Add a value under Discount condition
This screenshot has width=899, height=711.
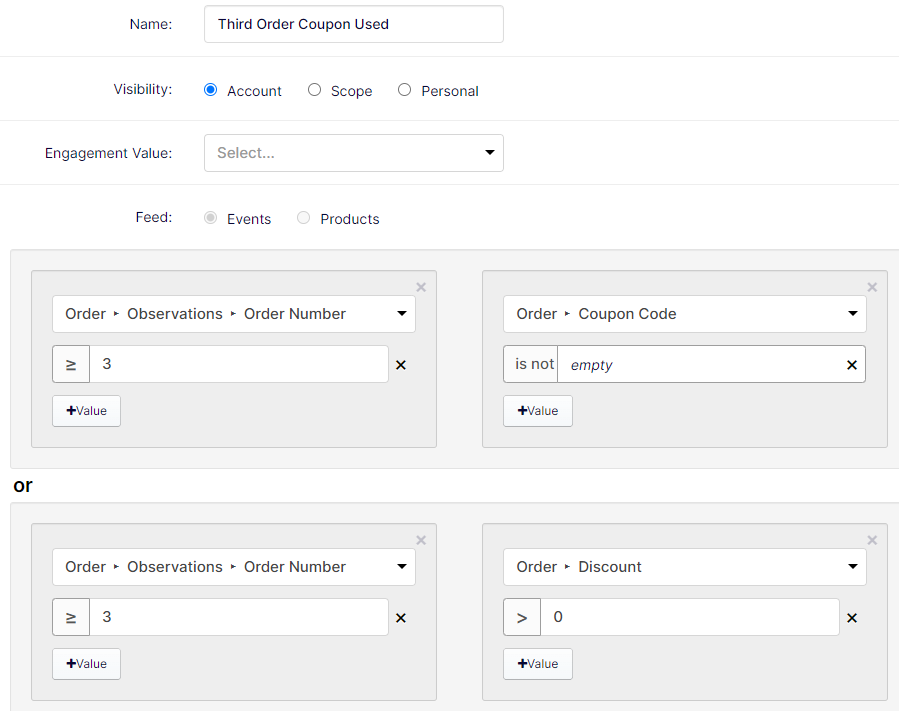click(538, 663)
